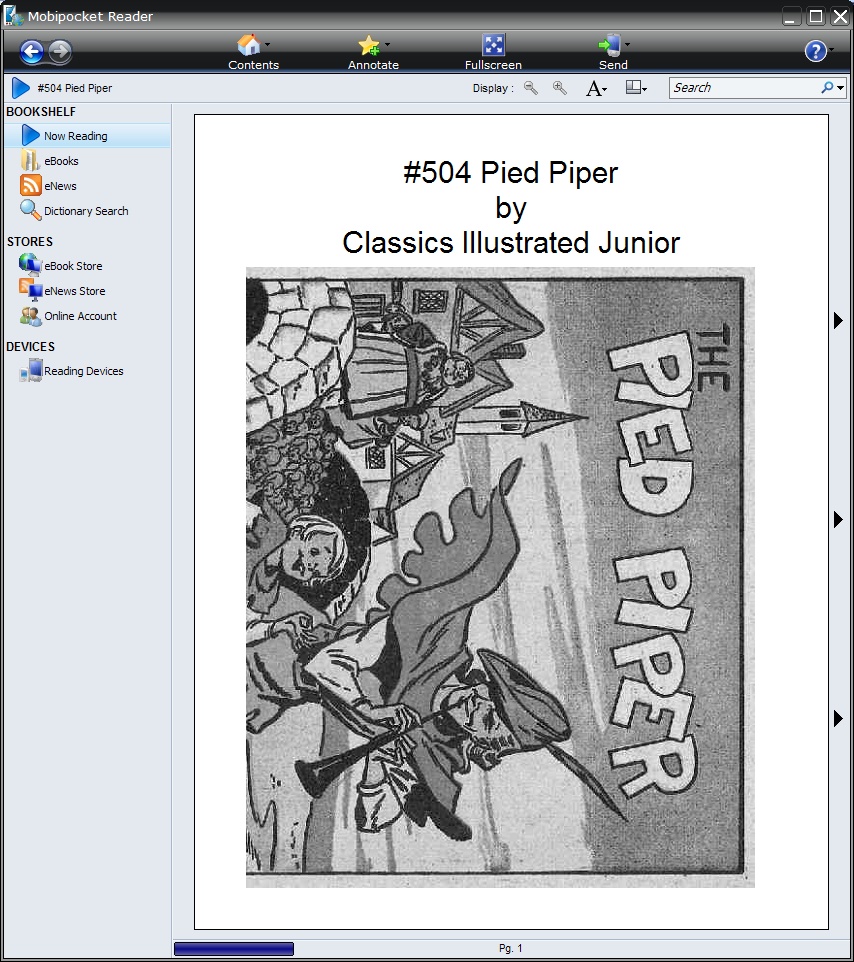
Task: Click the "Classics Illustrated Junior" heading text
Action: [x=511, y=243]
